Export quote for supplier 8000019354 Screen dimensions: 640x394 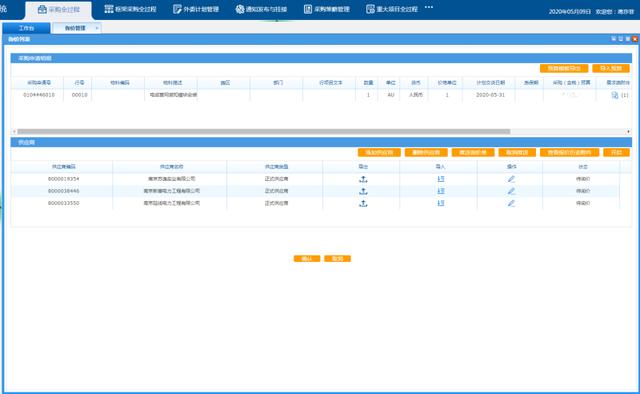point(363,179)
